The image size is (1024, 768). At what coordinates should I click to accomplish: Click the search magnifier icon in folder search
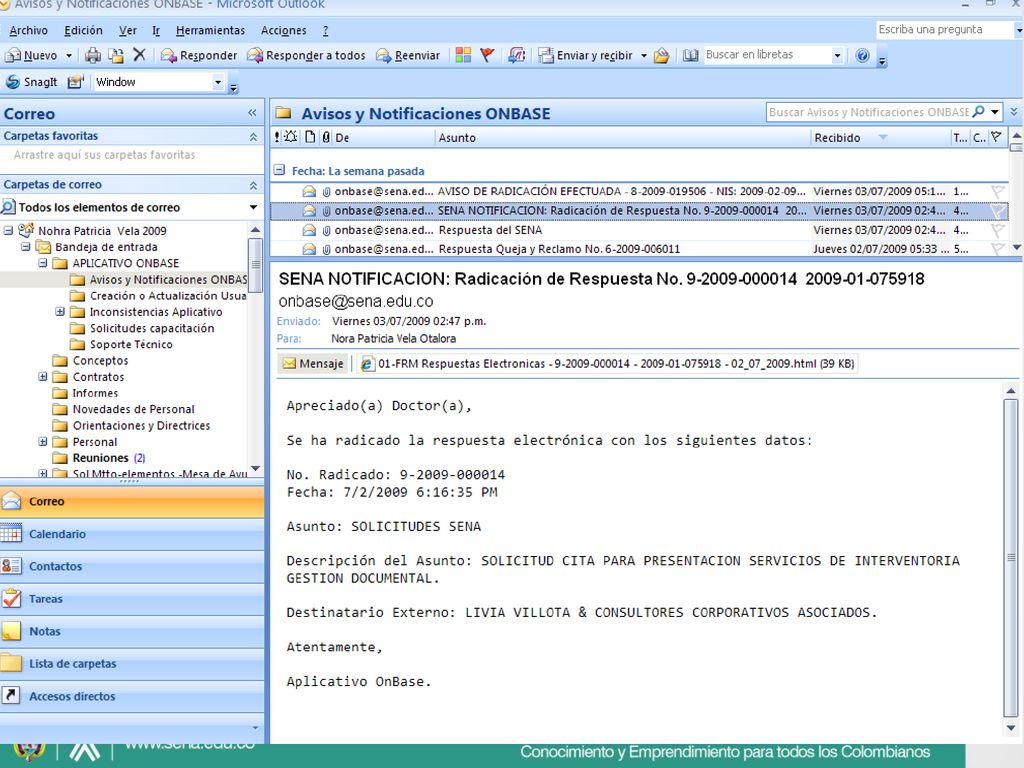click(978, 112)
